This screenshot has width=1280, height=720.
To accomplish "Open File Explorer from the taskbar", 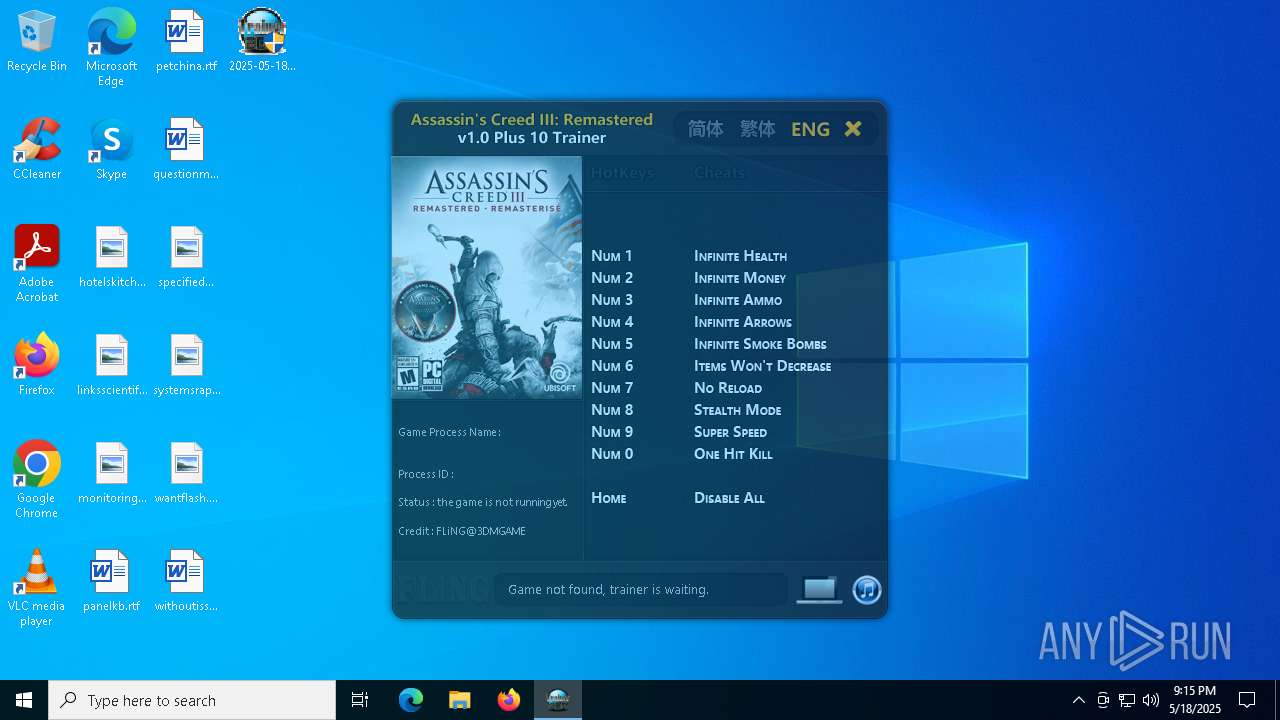I will click(460, 700).
